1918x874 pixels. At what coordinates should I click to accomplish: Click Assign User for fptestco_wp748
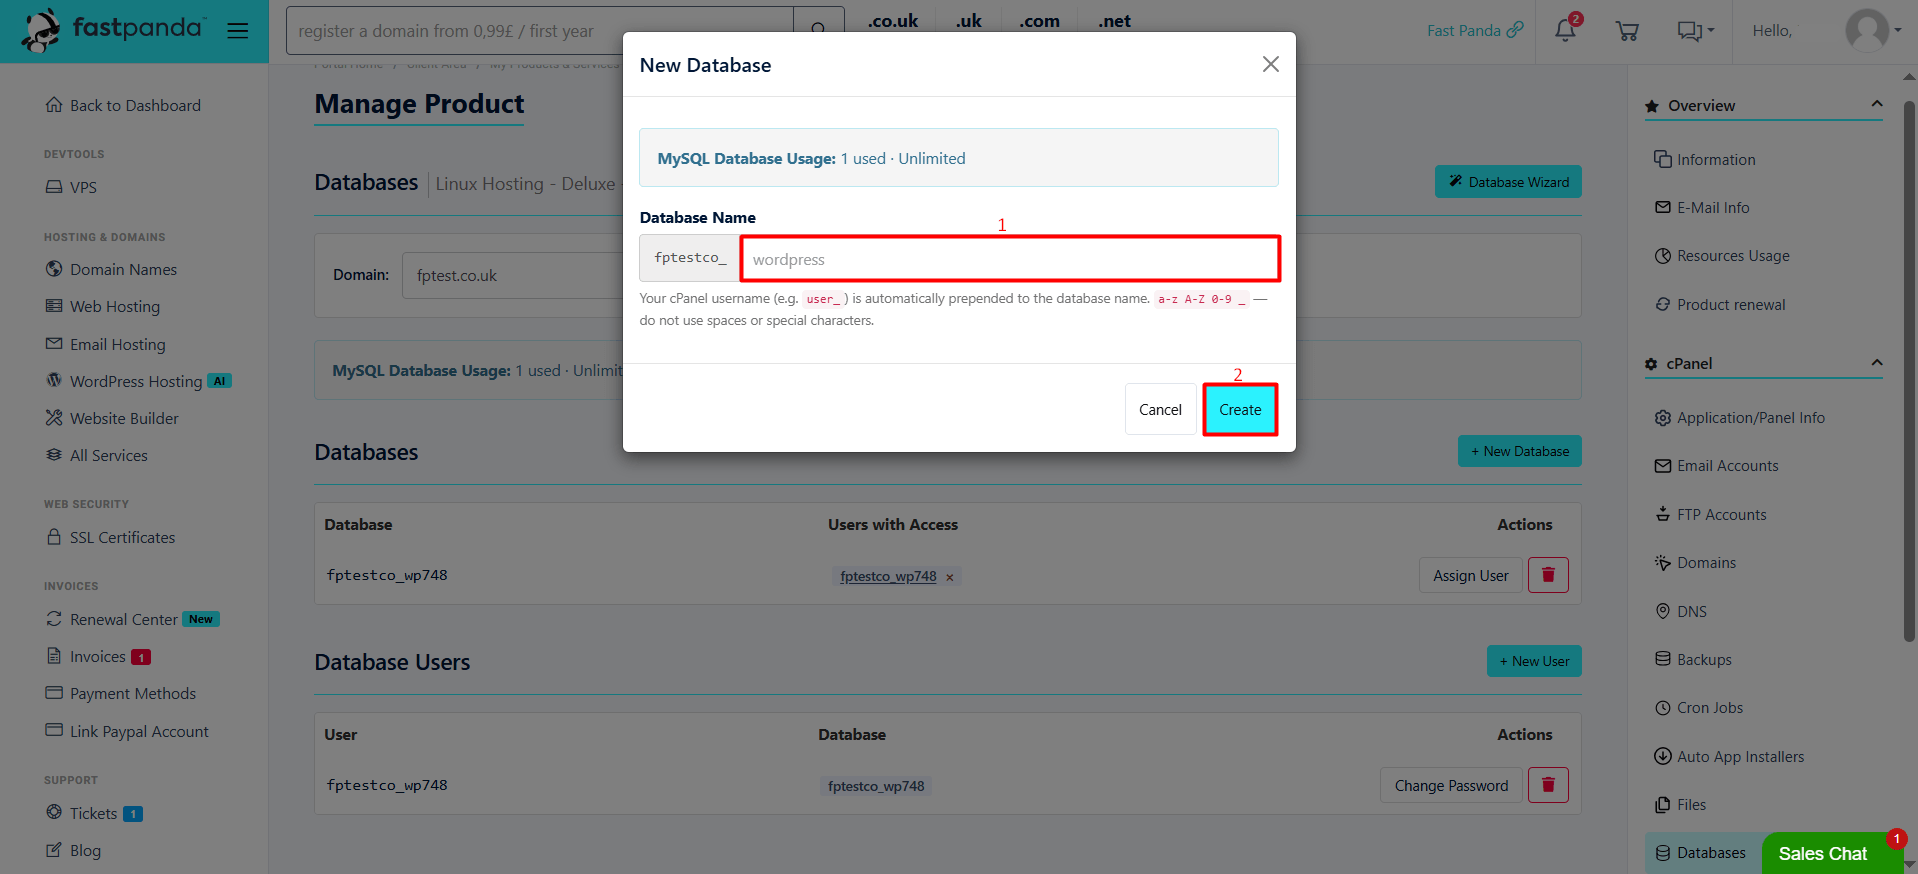pos(1470,575)
